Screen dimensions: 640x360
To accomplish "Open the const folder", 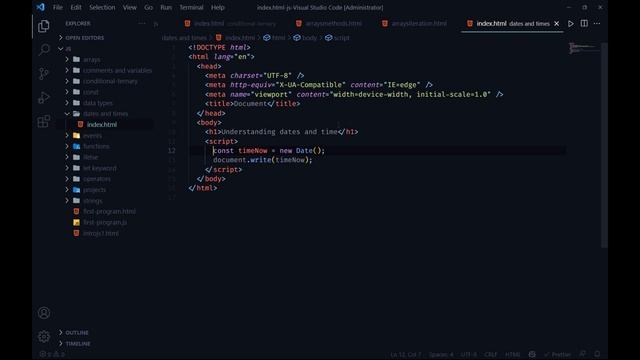I will point(91,92).
